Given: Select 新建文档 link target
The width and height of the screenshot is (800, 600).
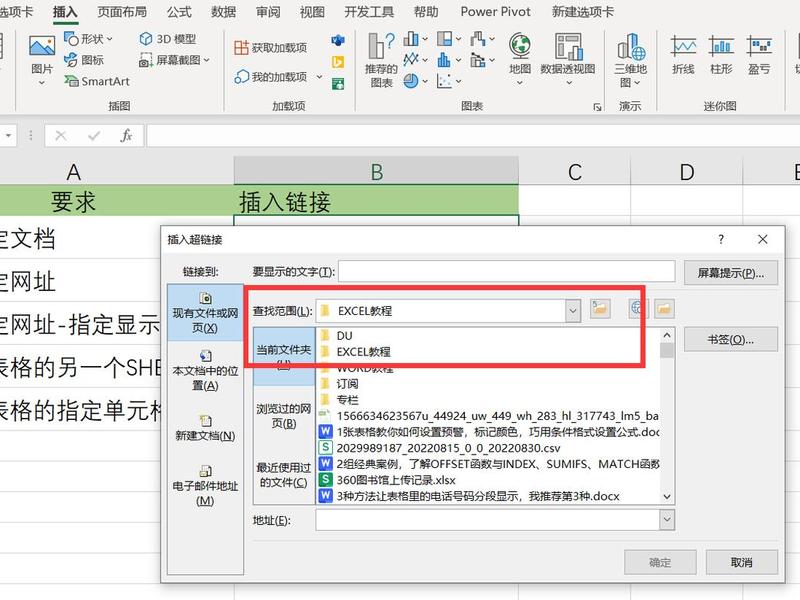Looking at the screenshot, I should pos(205,428).
